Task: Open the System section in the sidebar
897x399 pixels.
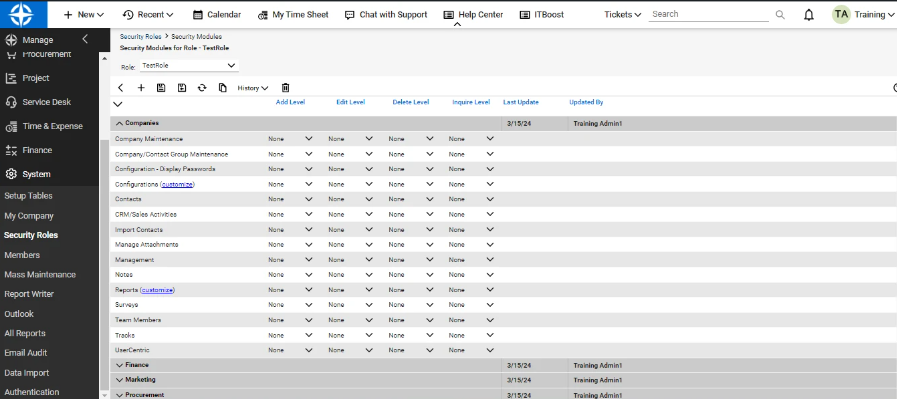Action: (x=36, y=174)
